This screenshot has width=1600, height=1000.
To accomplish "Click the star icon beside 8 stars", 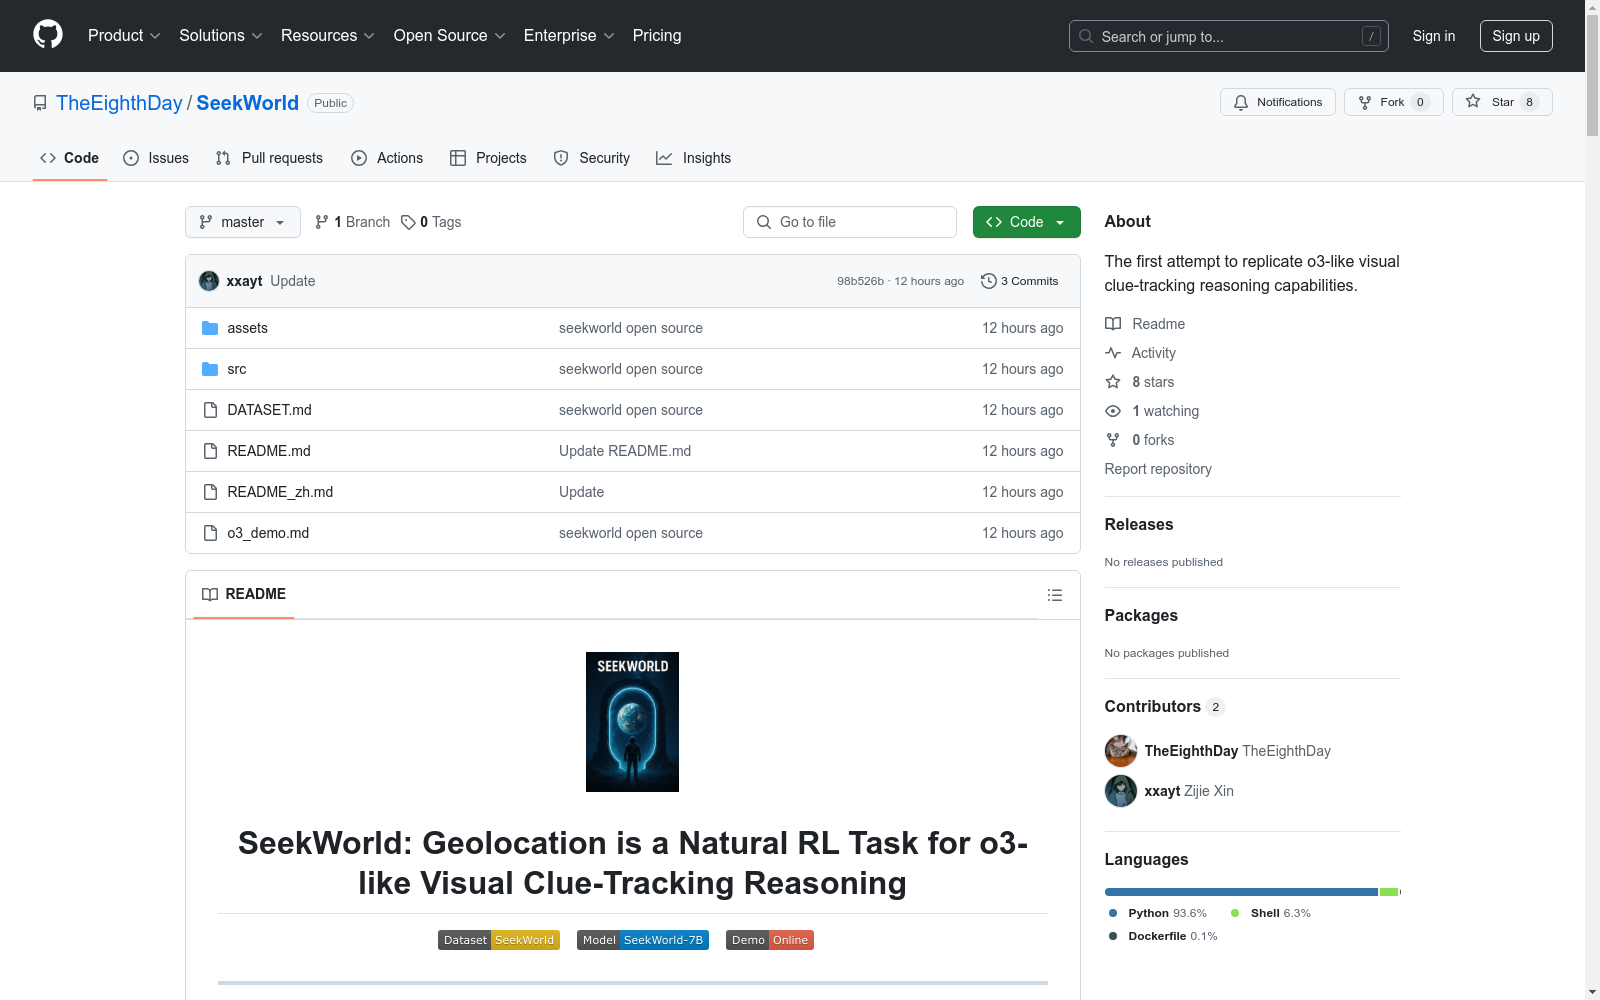I will (1113, 382).
